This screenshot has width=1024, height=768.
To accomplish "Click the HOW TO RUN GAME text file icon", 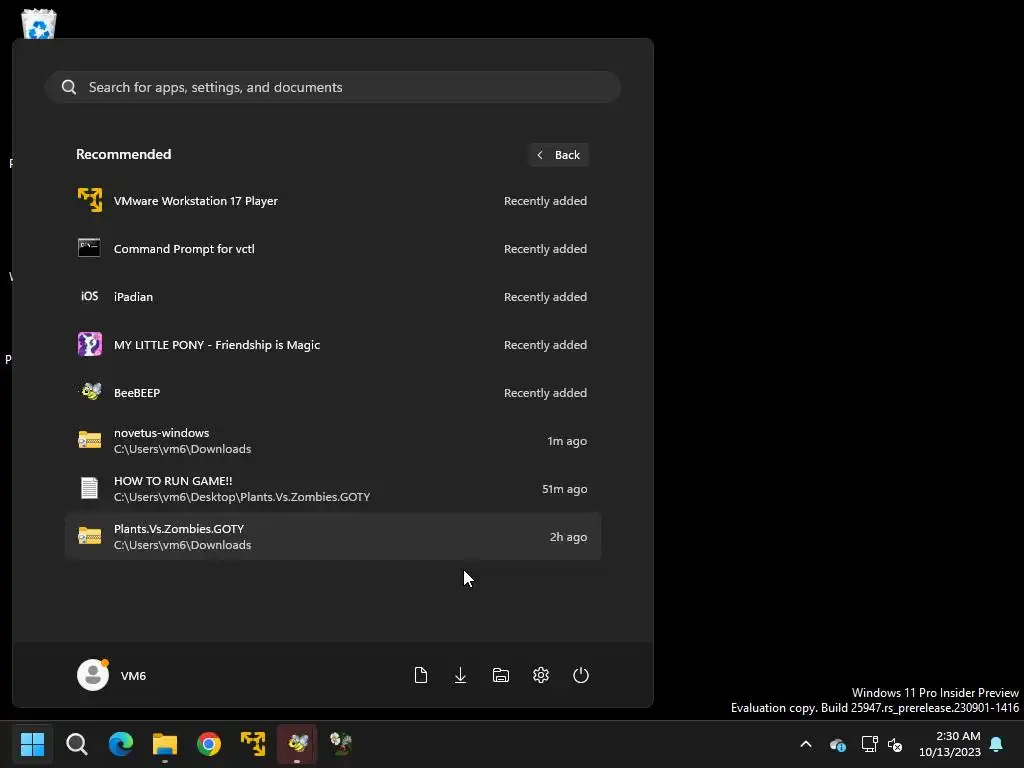I will [89, 488].
